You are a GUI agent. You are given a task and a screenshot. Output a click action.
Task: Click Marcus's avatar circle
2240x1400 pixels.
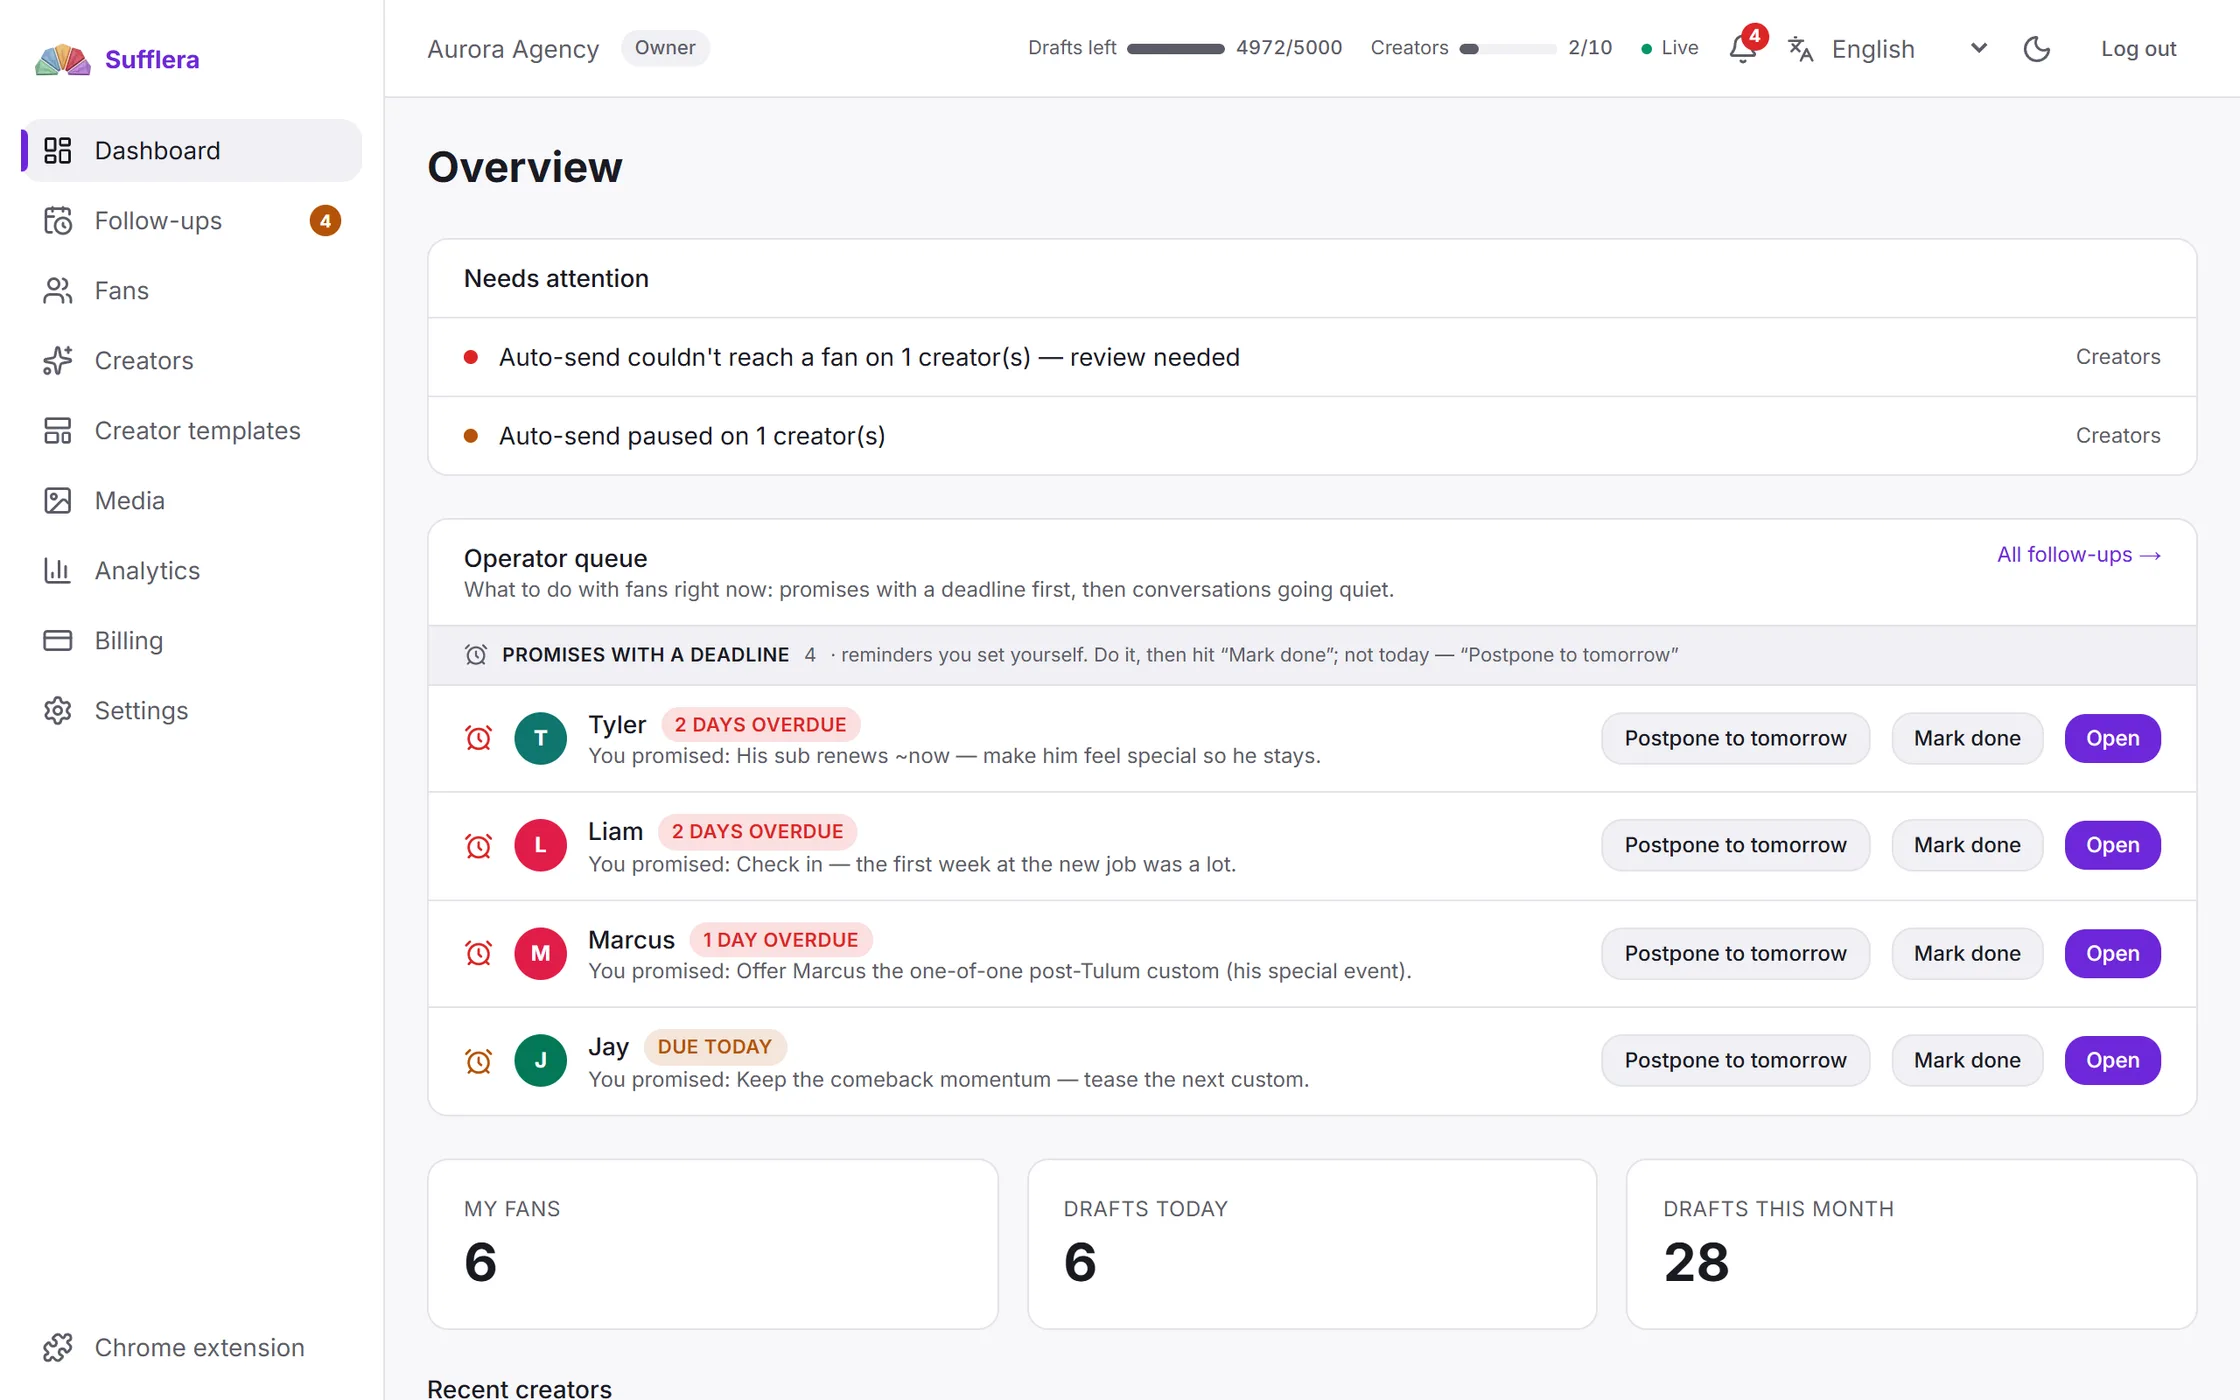540,953
